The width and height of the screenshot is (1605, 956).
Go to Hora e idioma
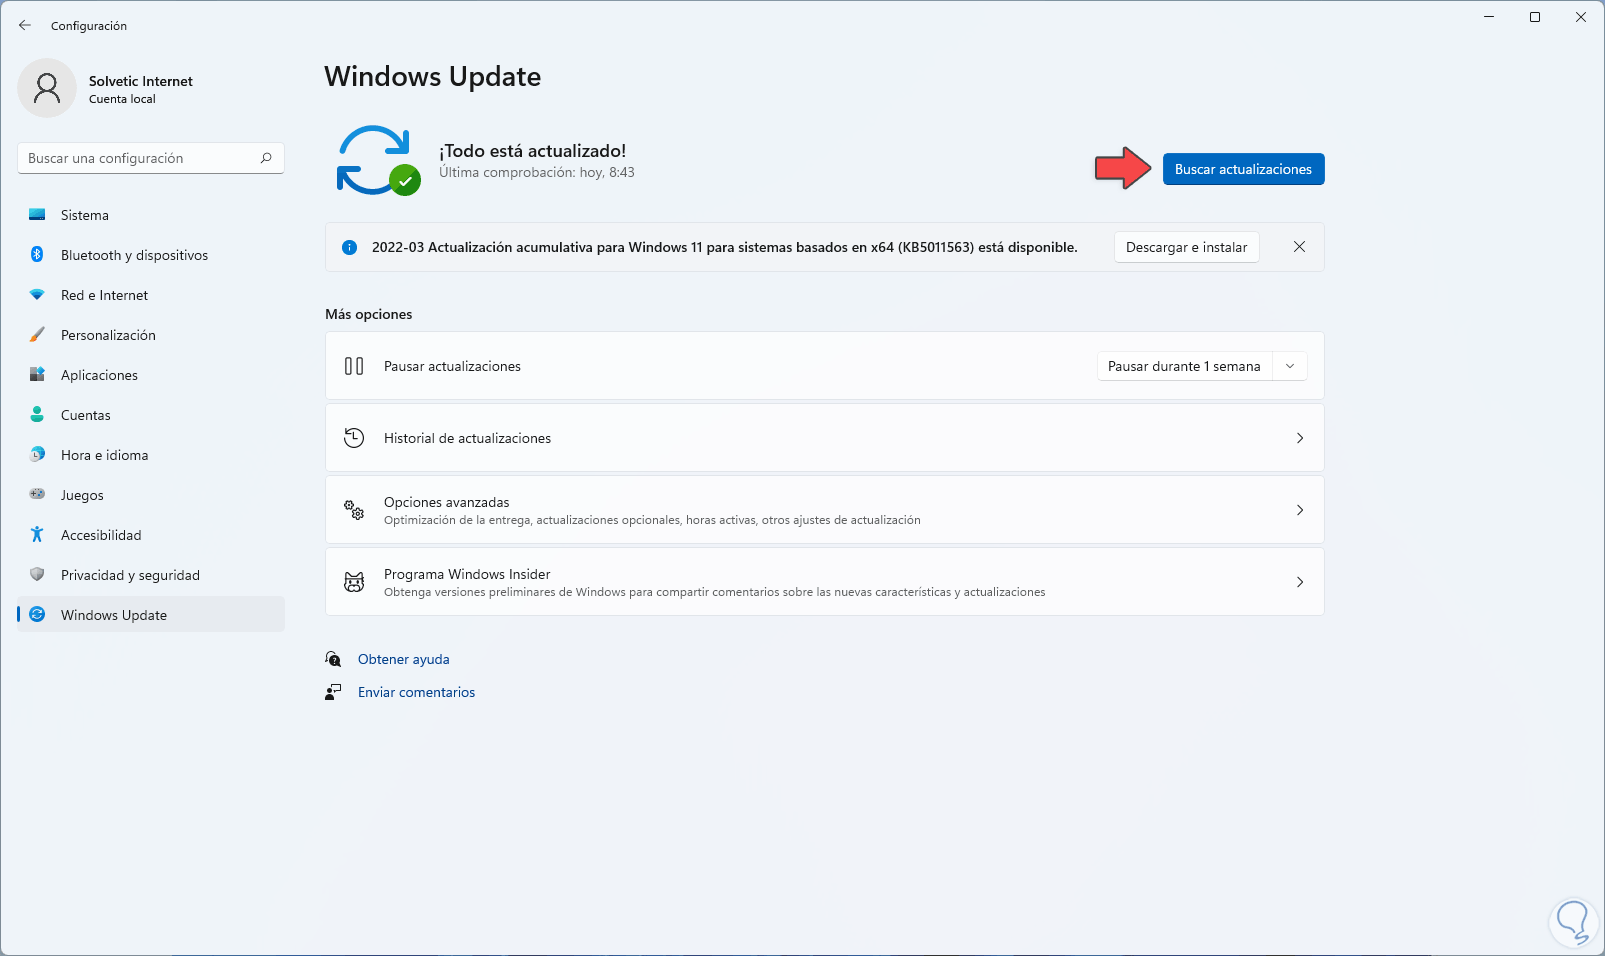[x=151, y=455]
